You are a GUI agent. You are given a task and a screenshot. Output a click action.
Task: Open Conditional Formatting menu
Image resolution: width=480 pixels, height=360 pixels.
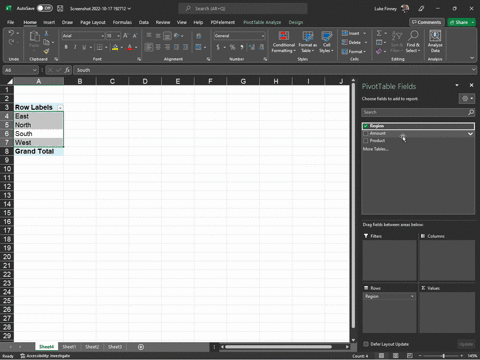click(x=284, y=42)
